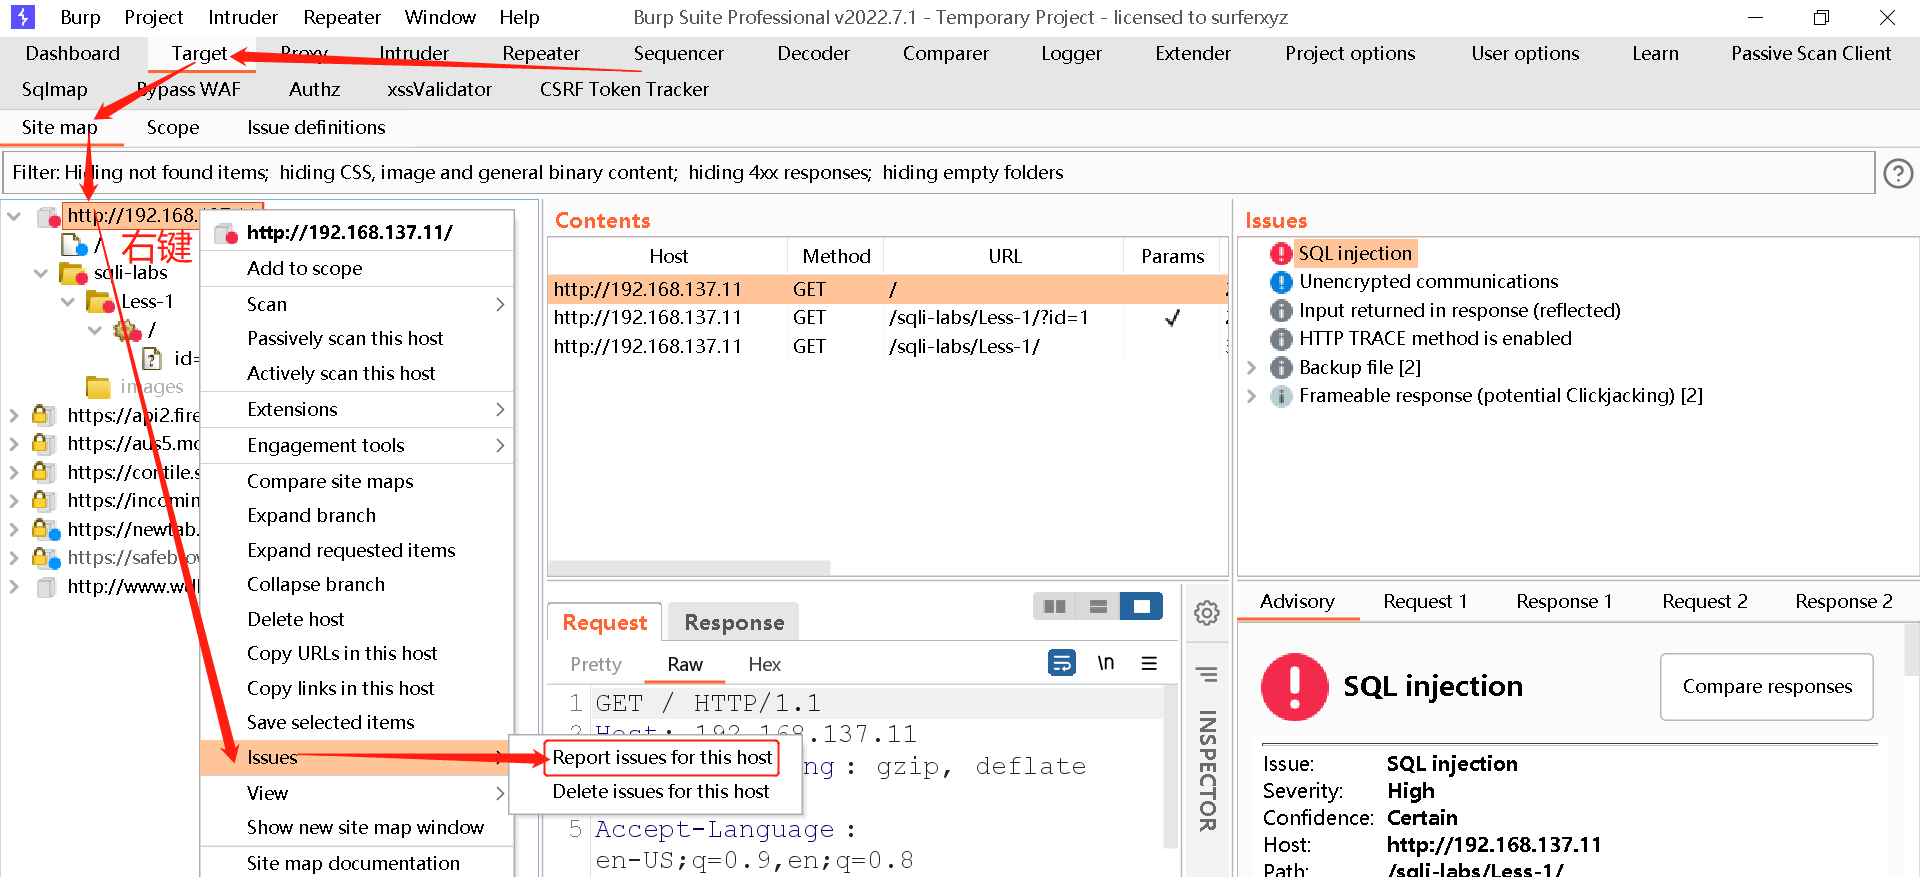The image size is (1920, 877).
Task: Switch to side-by-side request/response layout
Action: pos(1054,606)
